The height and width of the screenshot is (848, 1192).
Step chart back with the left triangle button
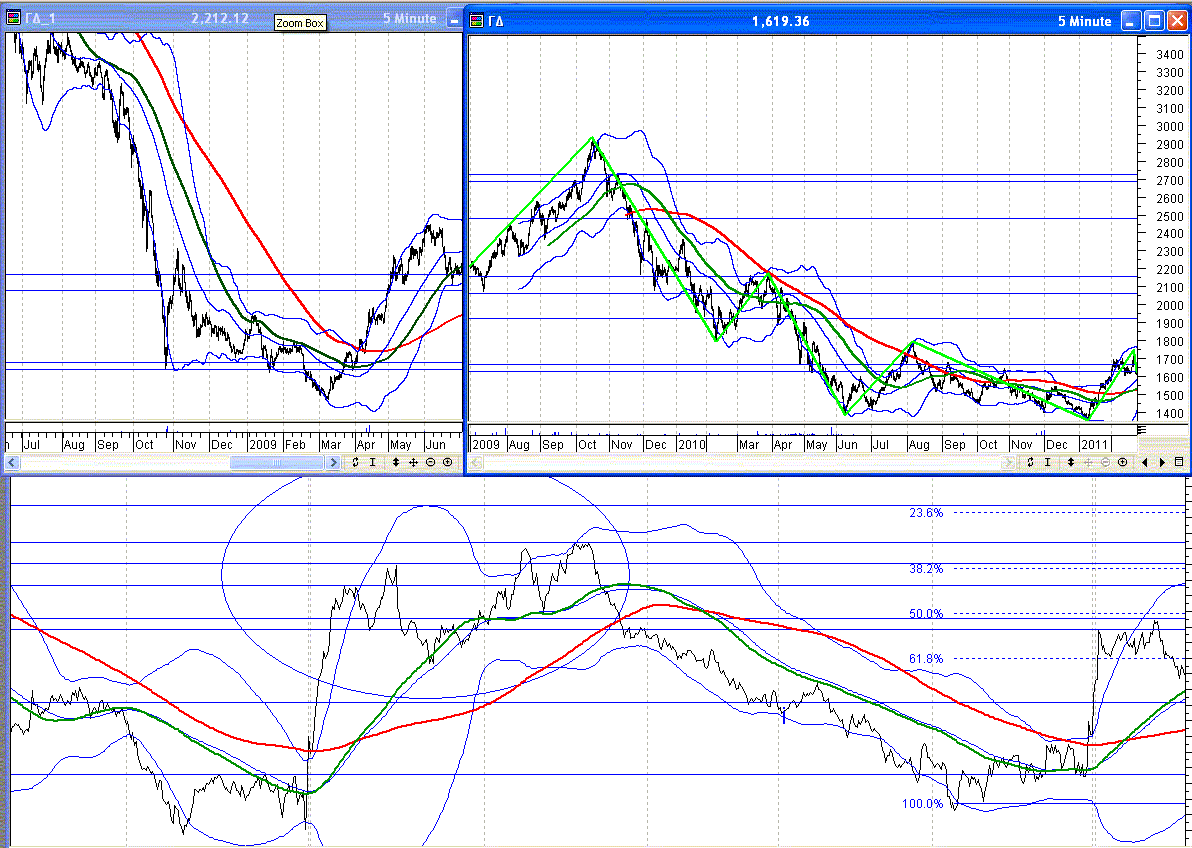coord(1146,463)
